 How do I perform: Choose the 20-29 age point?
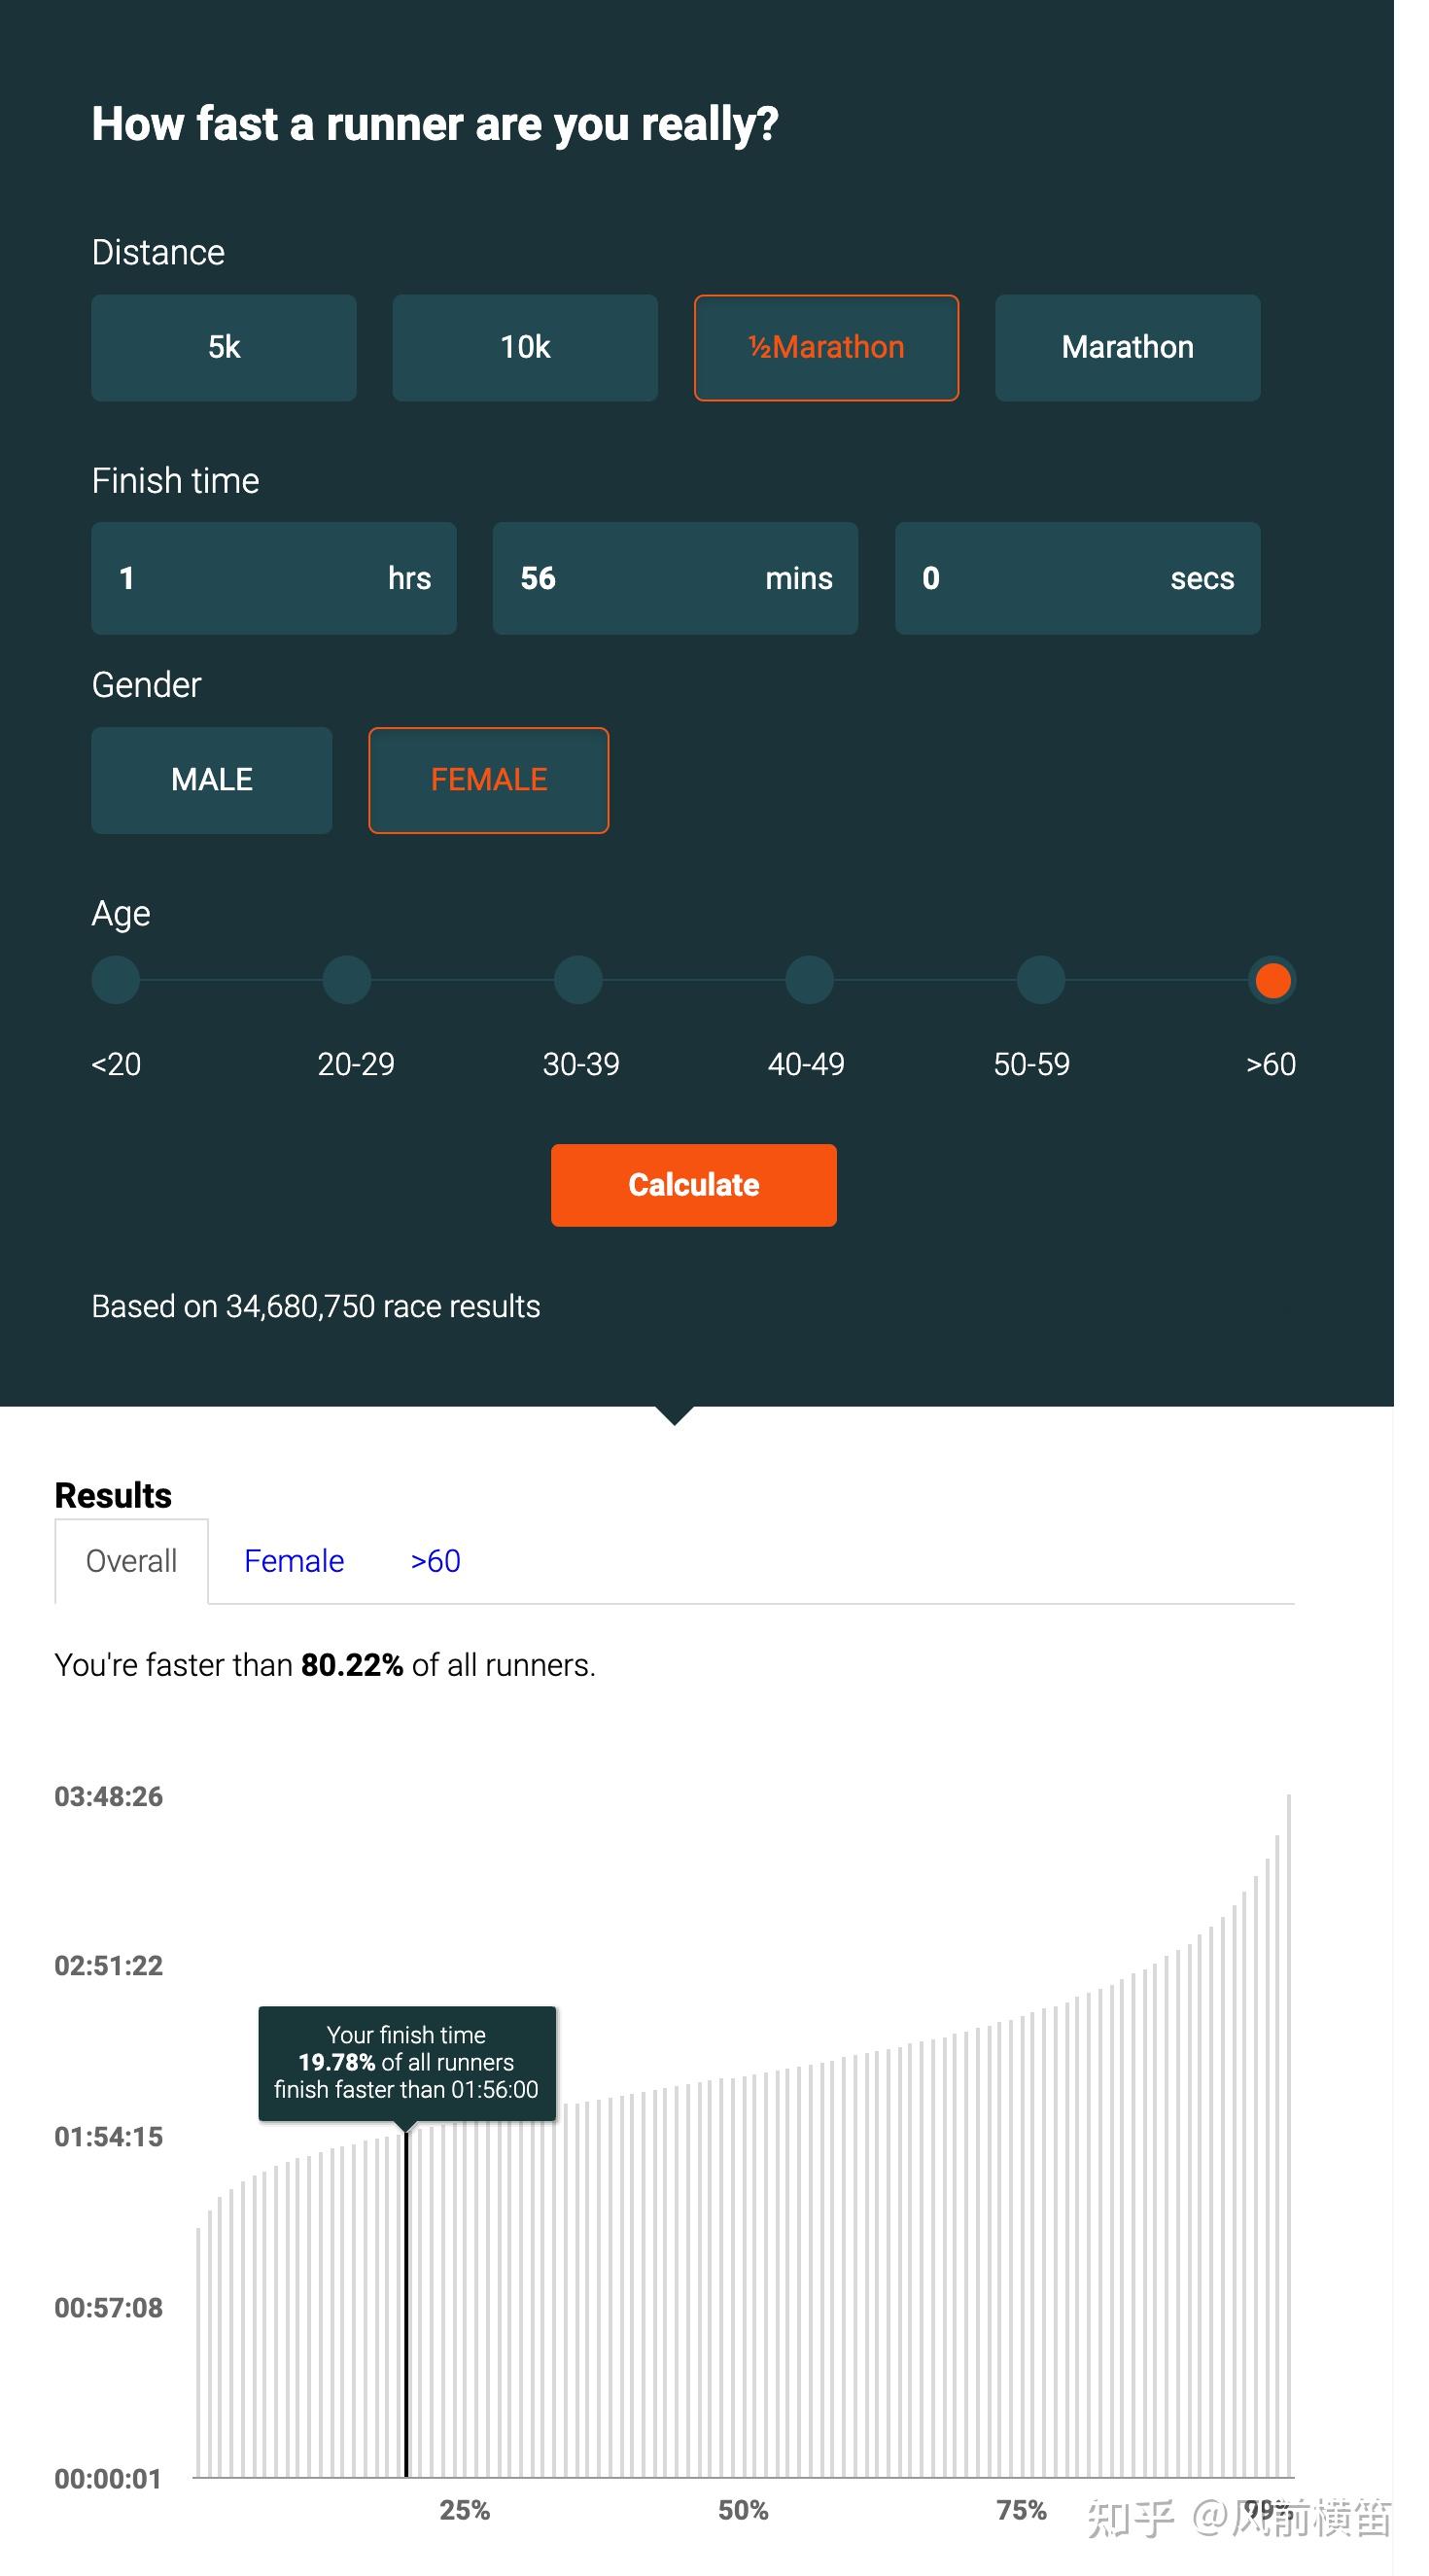(347, 980)
